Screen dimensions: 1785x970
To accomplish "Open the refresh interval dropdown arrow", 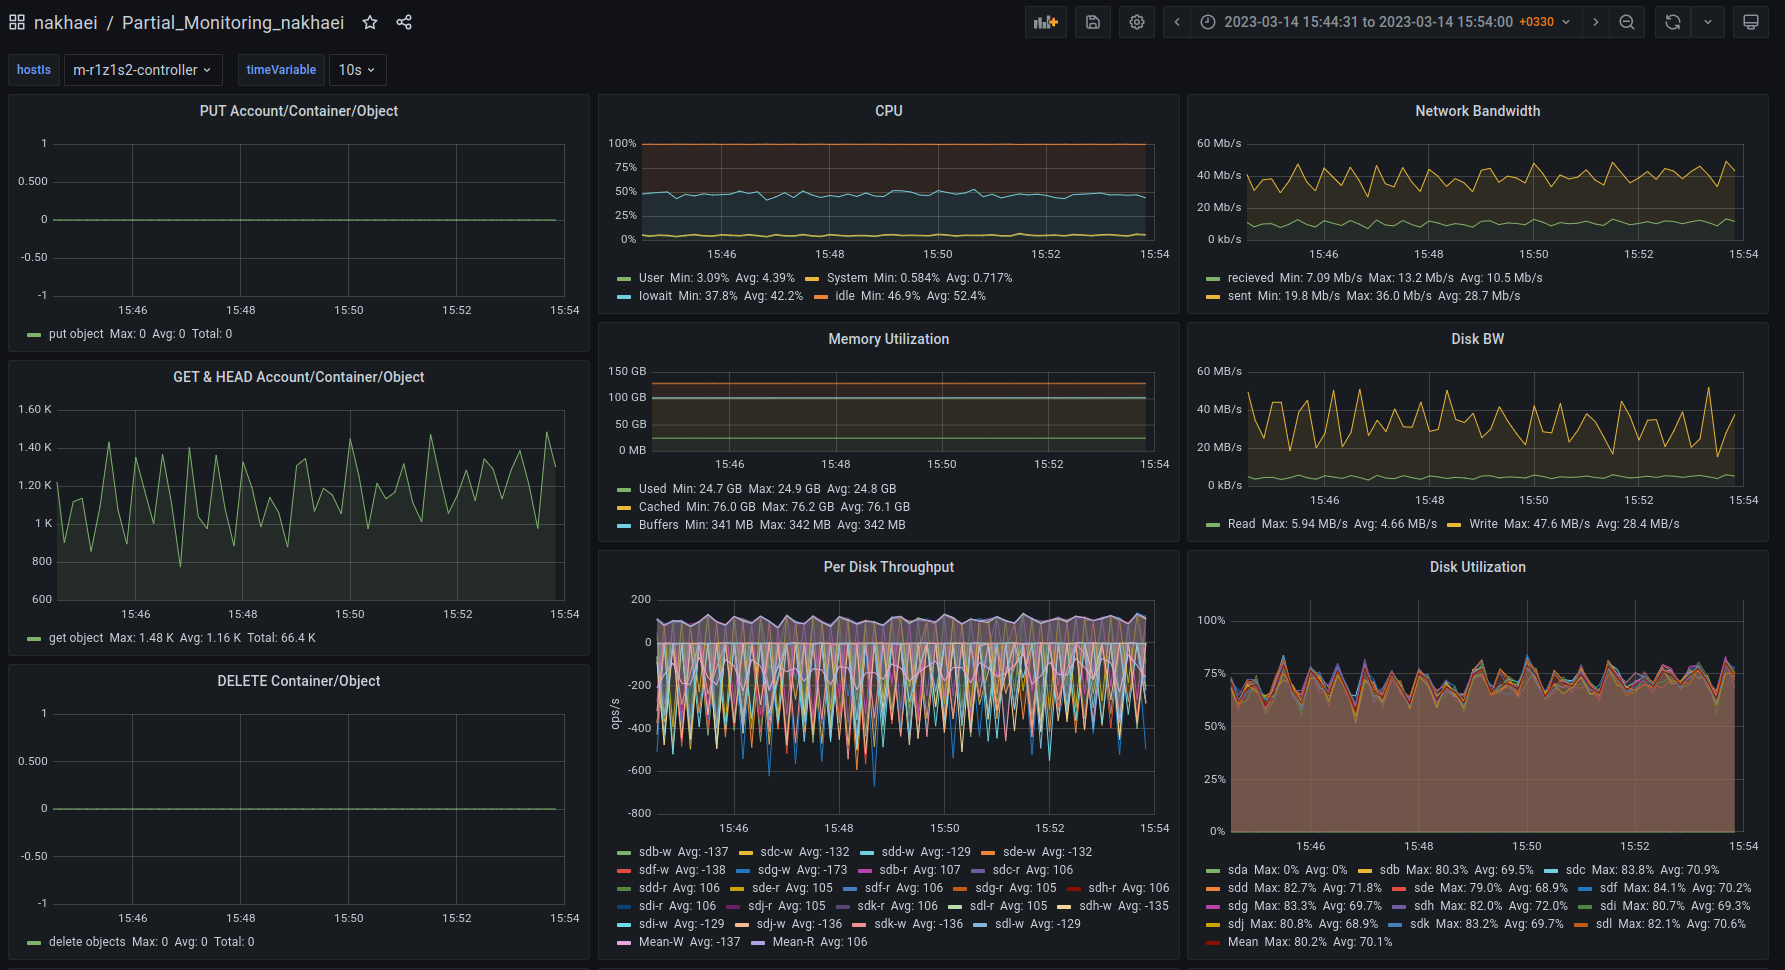I will click(x=1708, y=22).
